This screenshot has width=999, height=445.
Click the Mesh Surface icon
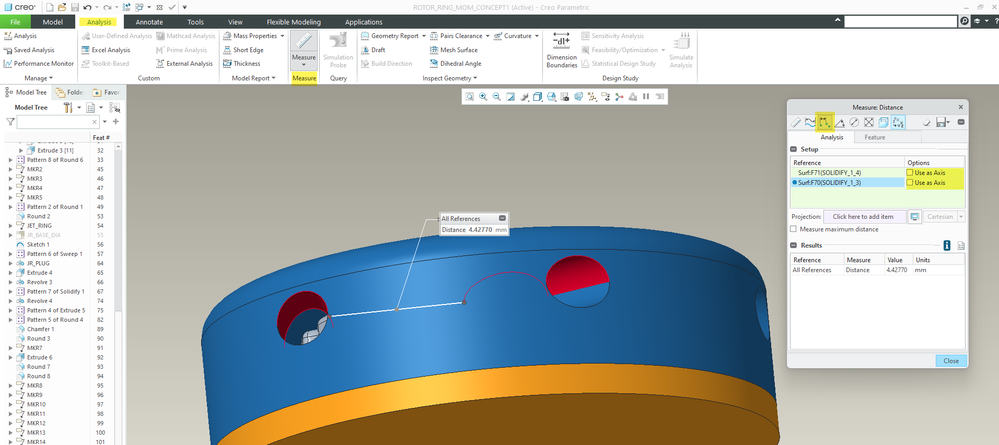455,50
